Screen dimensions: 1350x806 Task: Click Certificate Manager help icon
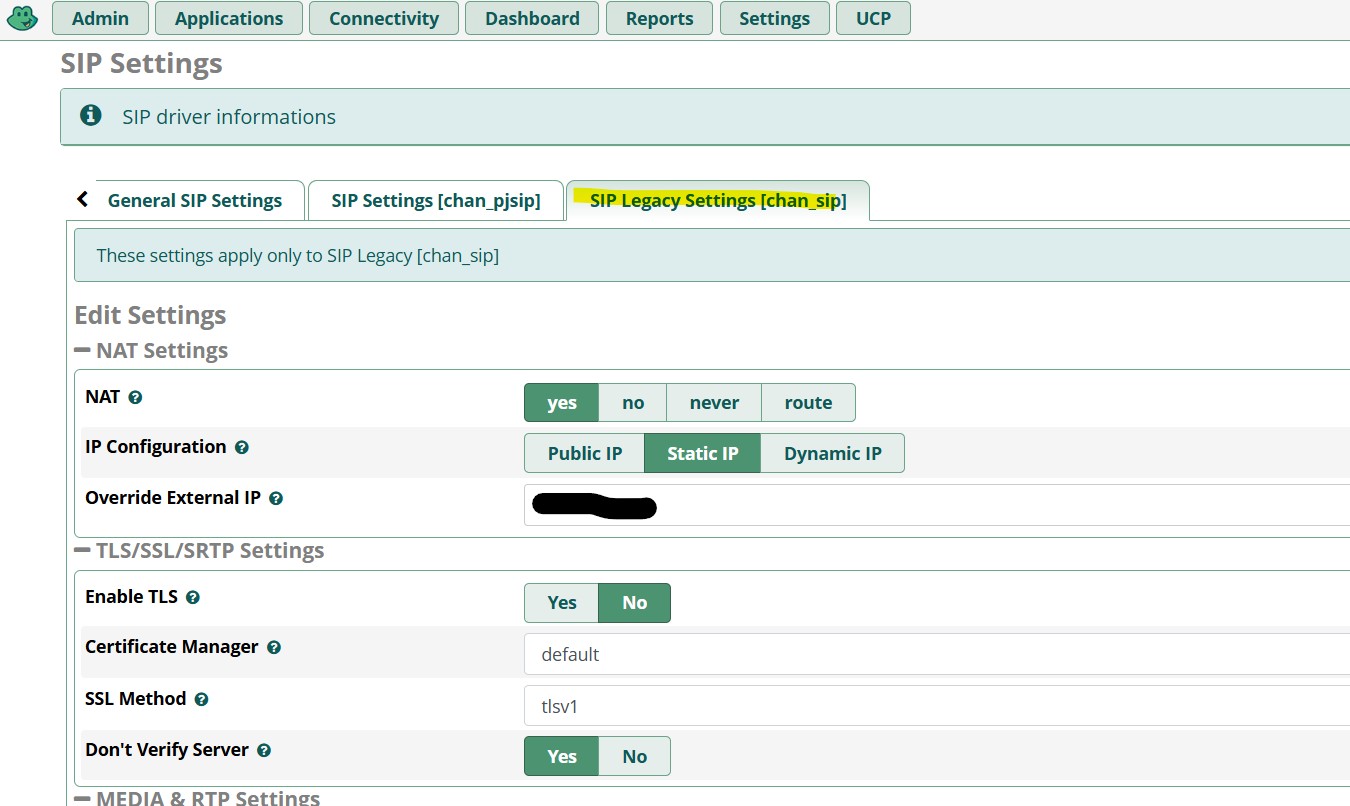274,648
